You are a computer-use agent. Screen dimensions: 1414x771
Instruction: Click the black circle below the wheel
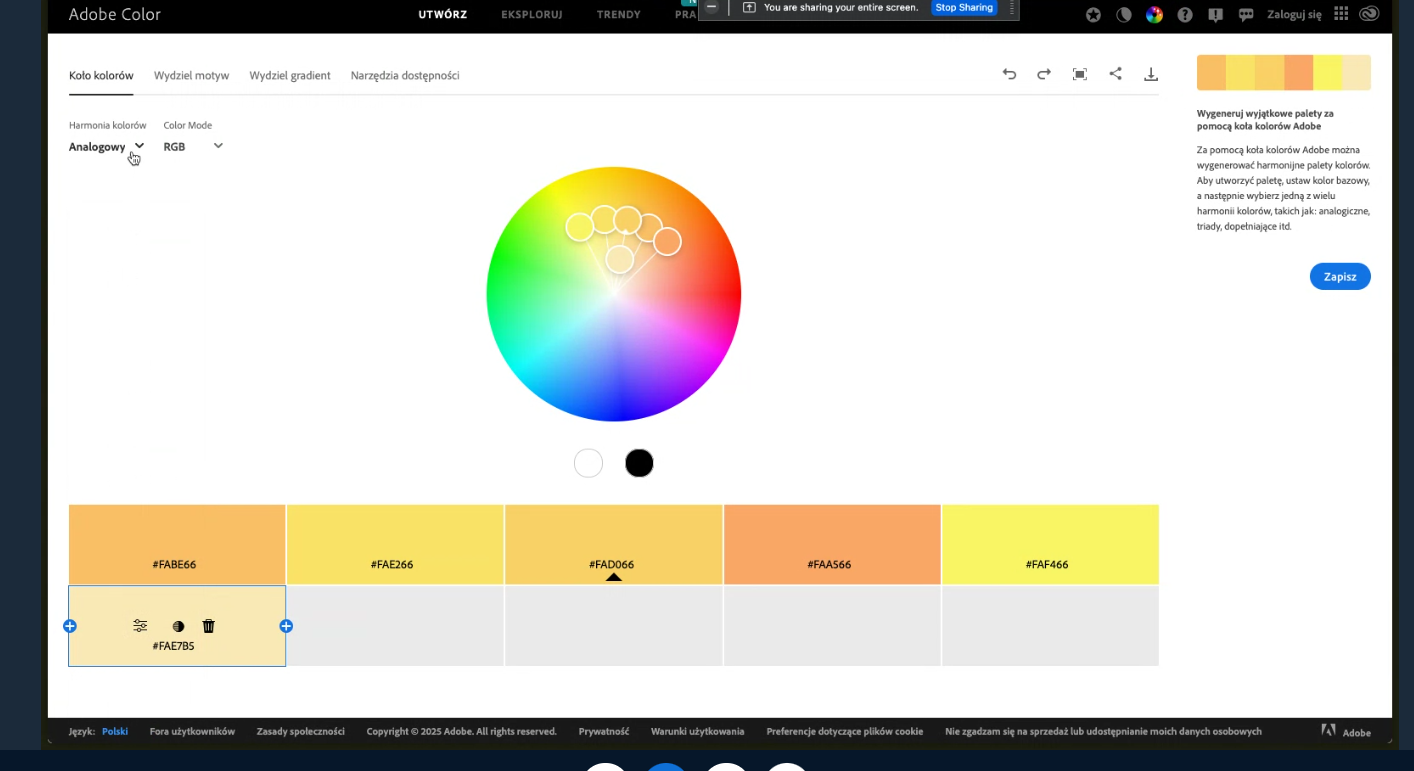click(x=639, y=463)
